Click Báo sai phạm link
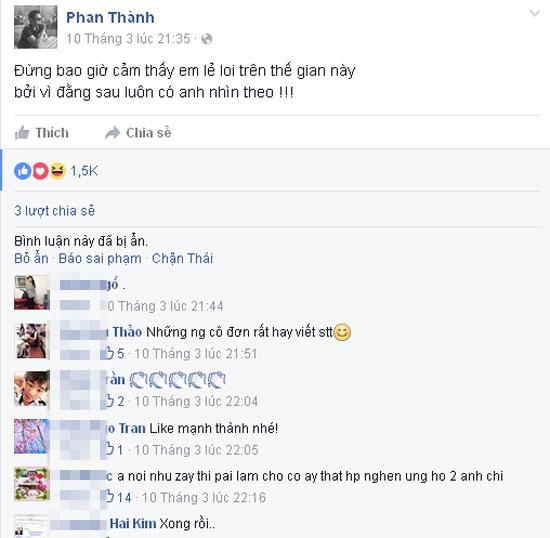550x538 pixels. click(x=100, y=258)
